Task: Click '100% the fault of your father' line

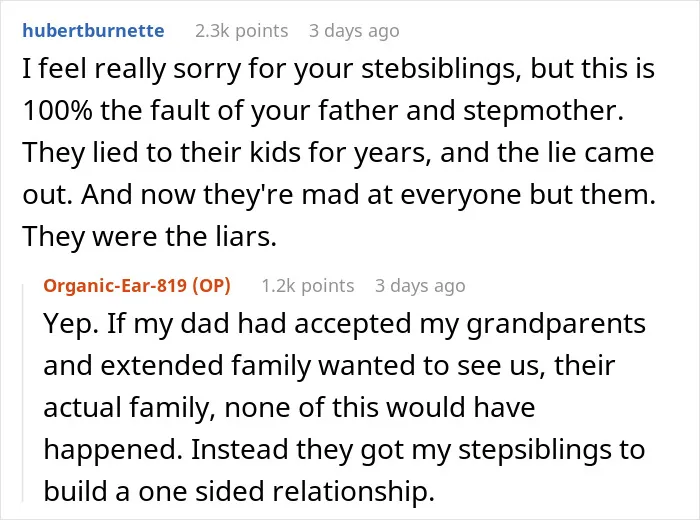Action: [x=323, y=110]
